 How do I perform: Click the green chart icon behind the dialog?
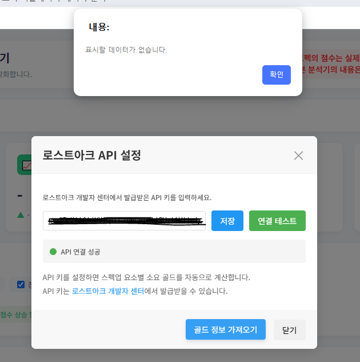(24, 165)
